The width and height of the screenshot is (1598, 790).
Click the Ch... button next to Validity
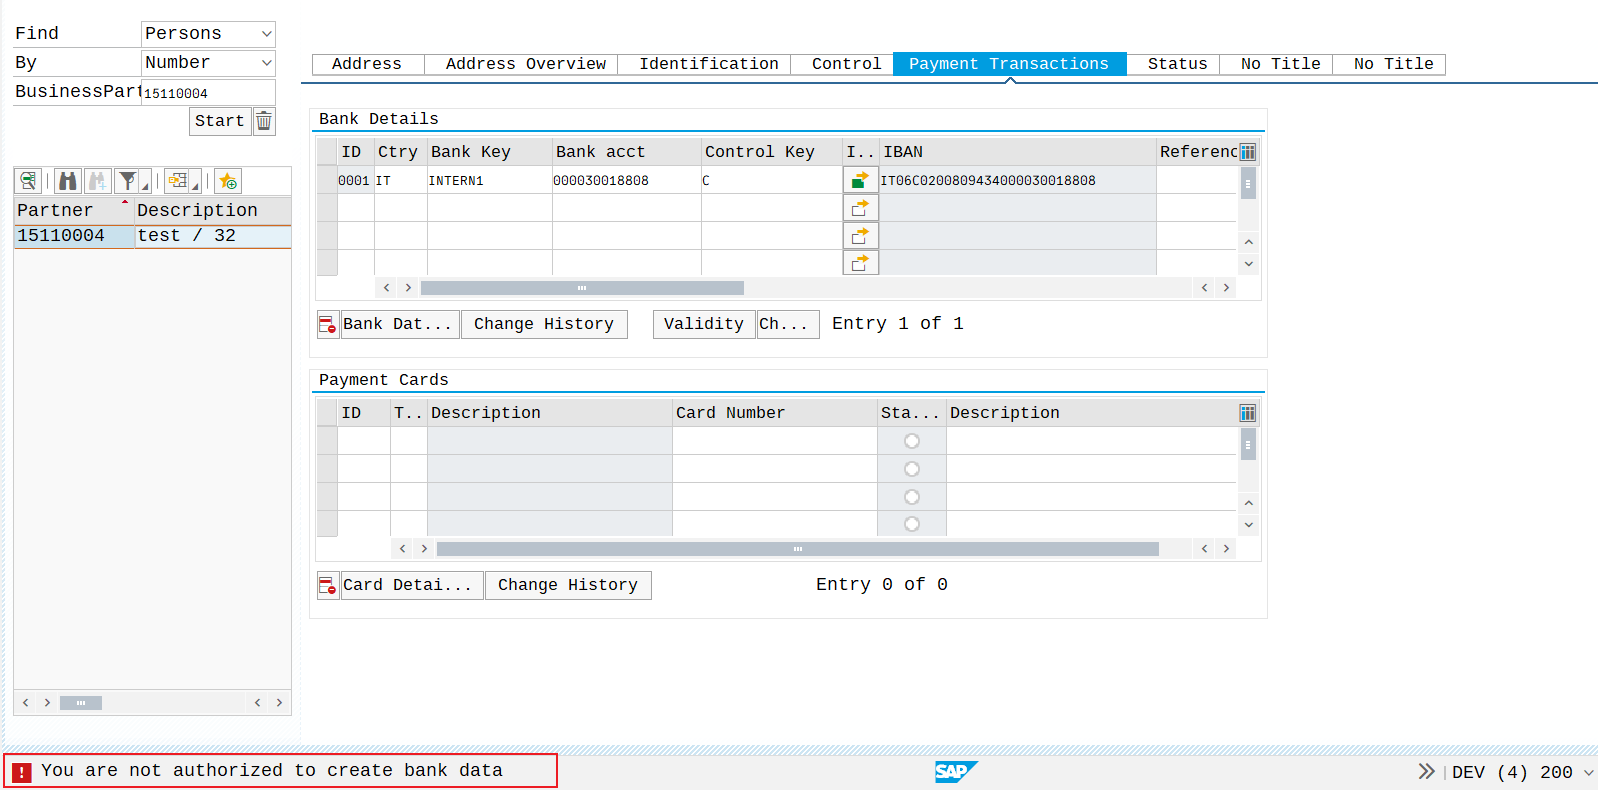point(788,324)
